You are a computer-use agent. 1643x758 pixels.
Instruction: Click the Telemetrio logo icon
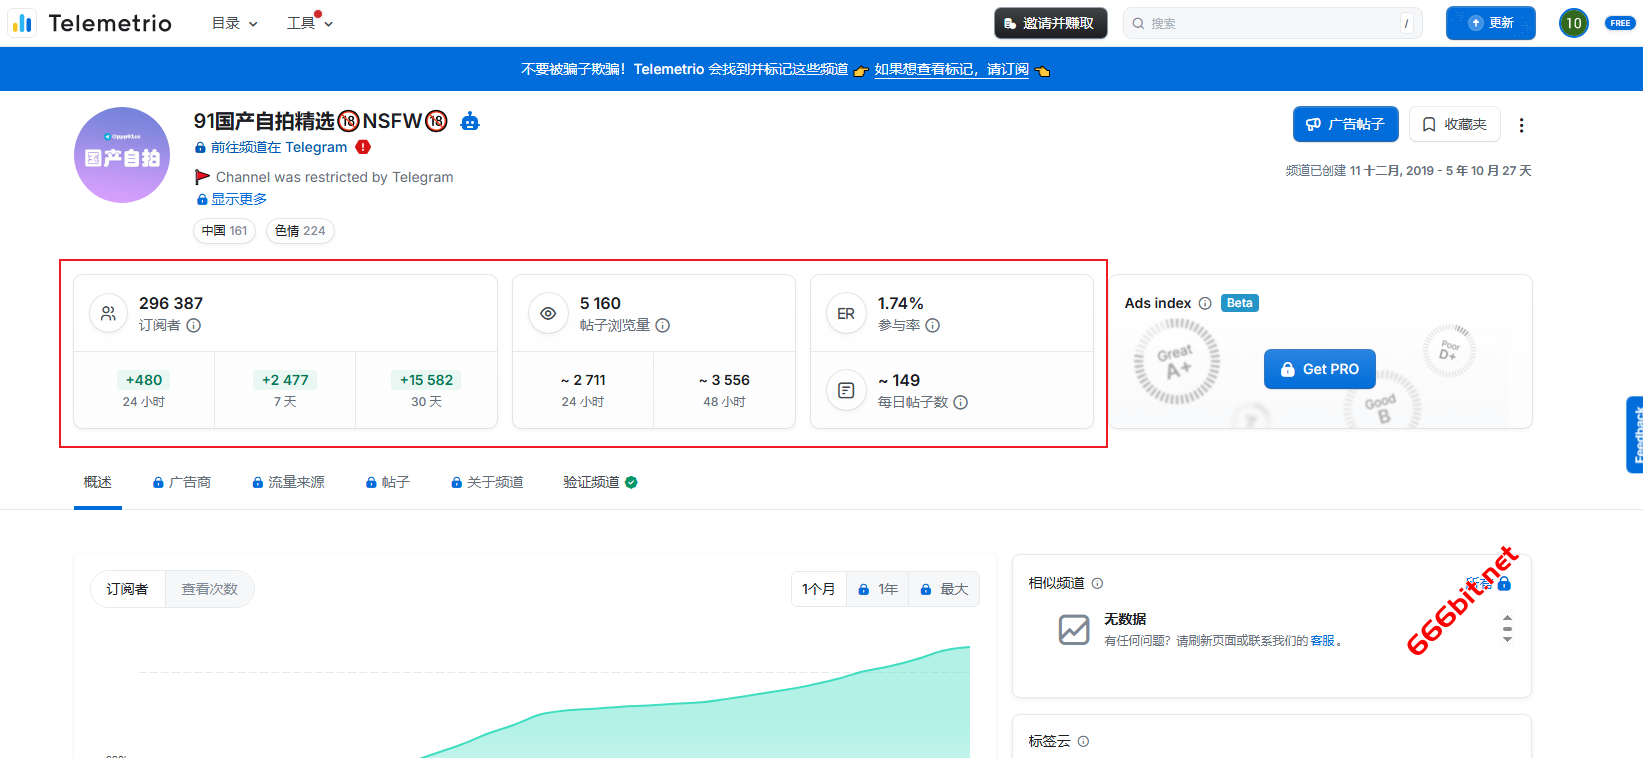coord(22,23)
